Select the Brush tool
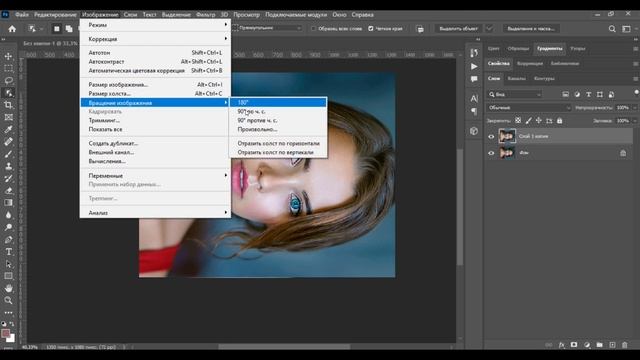The height and width of the screenshot is (360, 640). point(8,154)
